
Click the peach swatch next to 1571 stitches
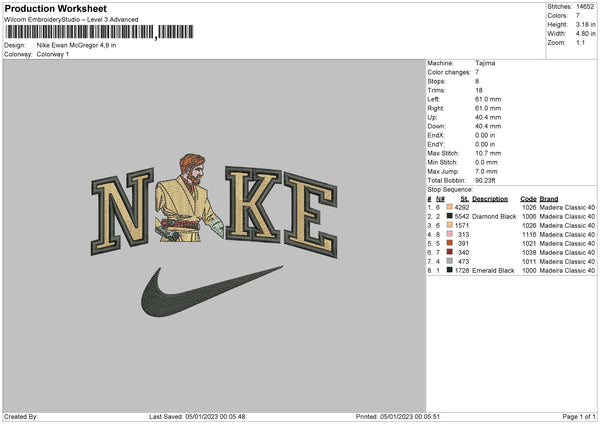coord(450,225)
